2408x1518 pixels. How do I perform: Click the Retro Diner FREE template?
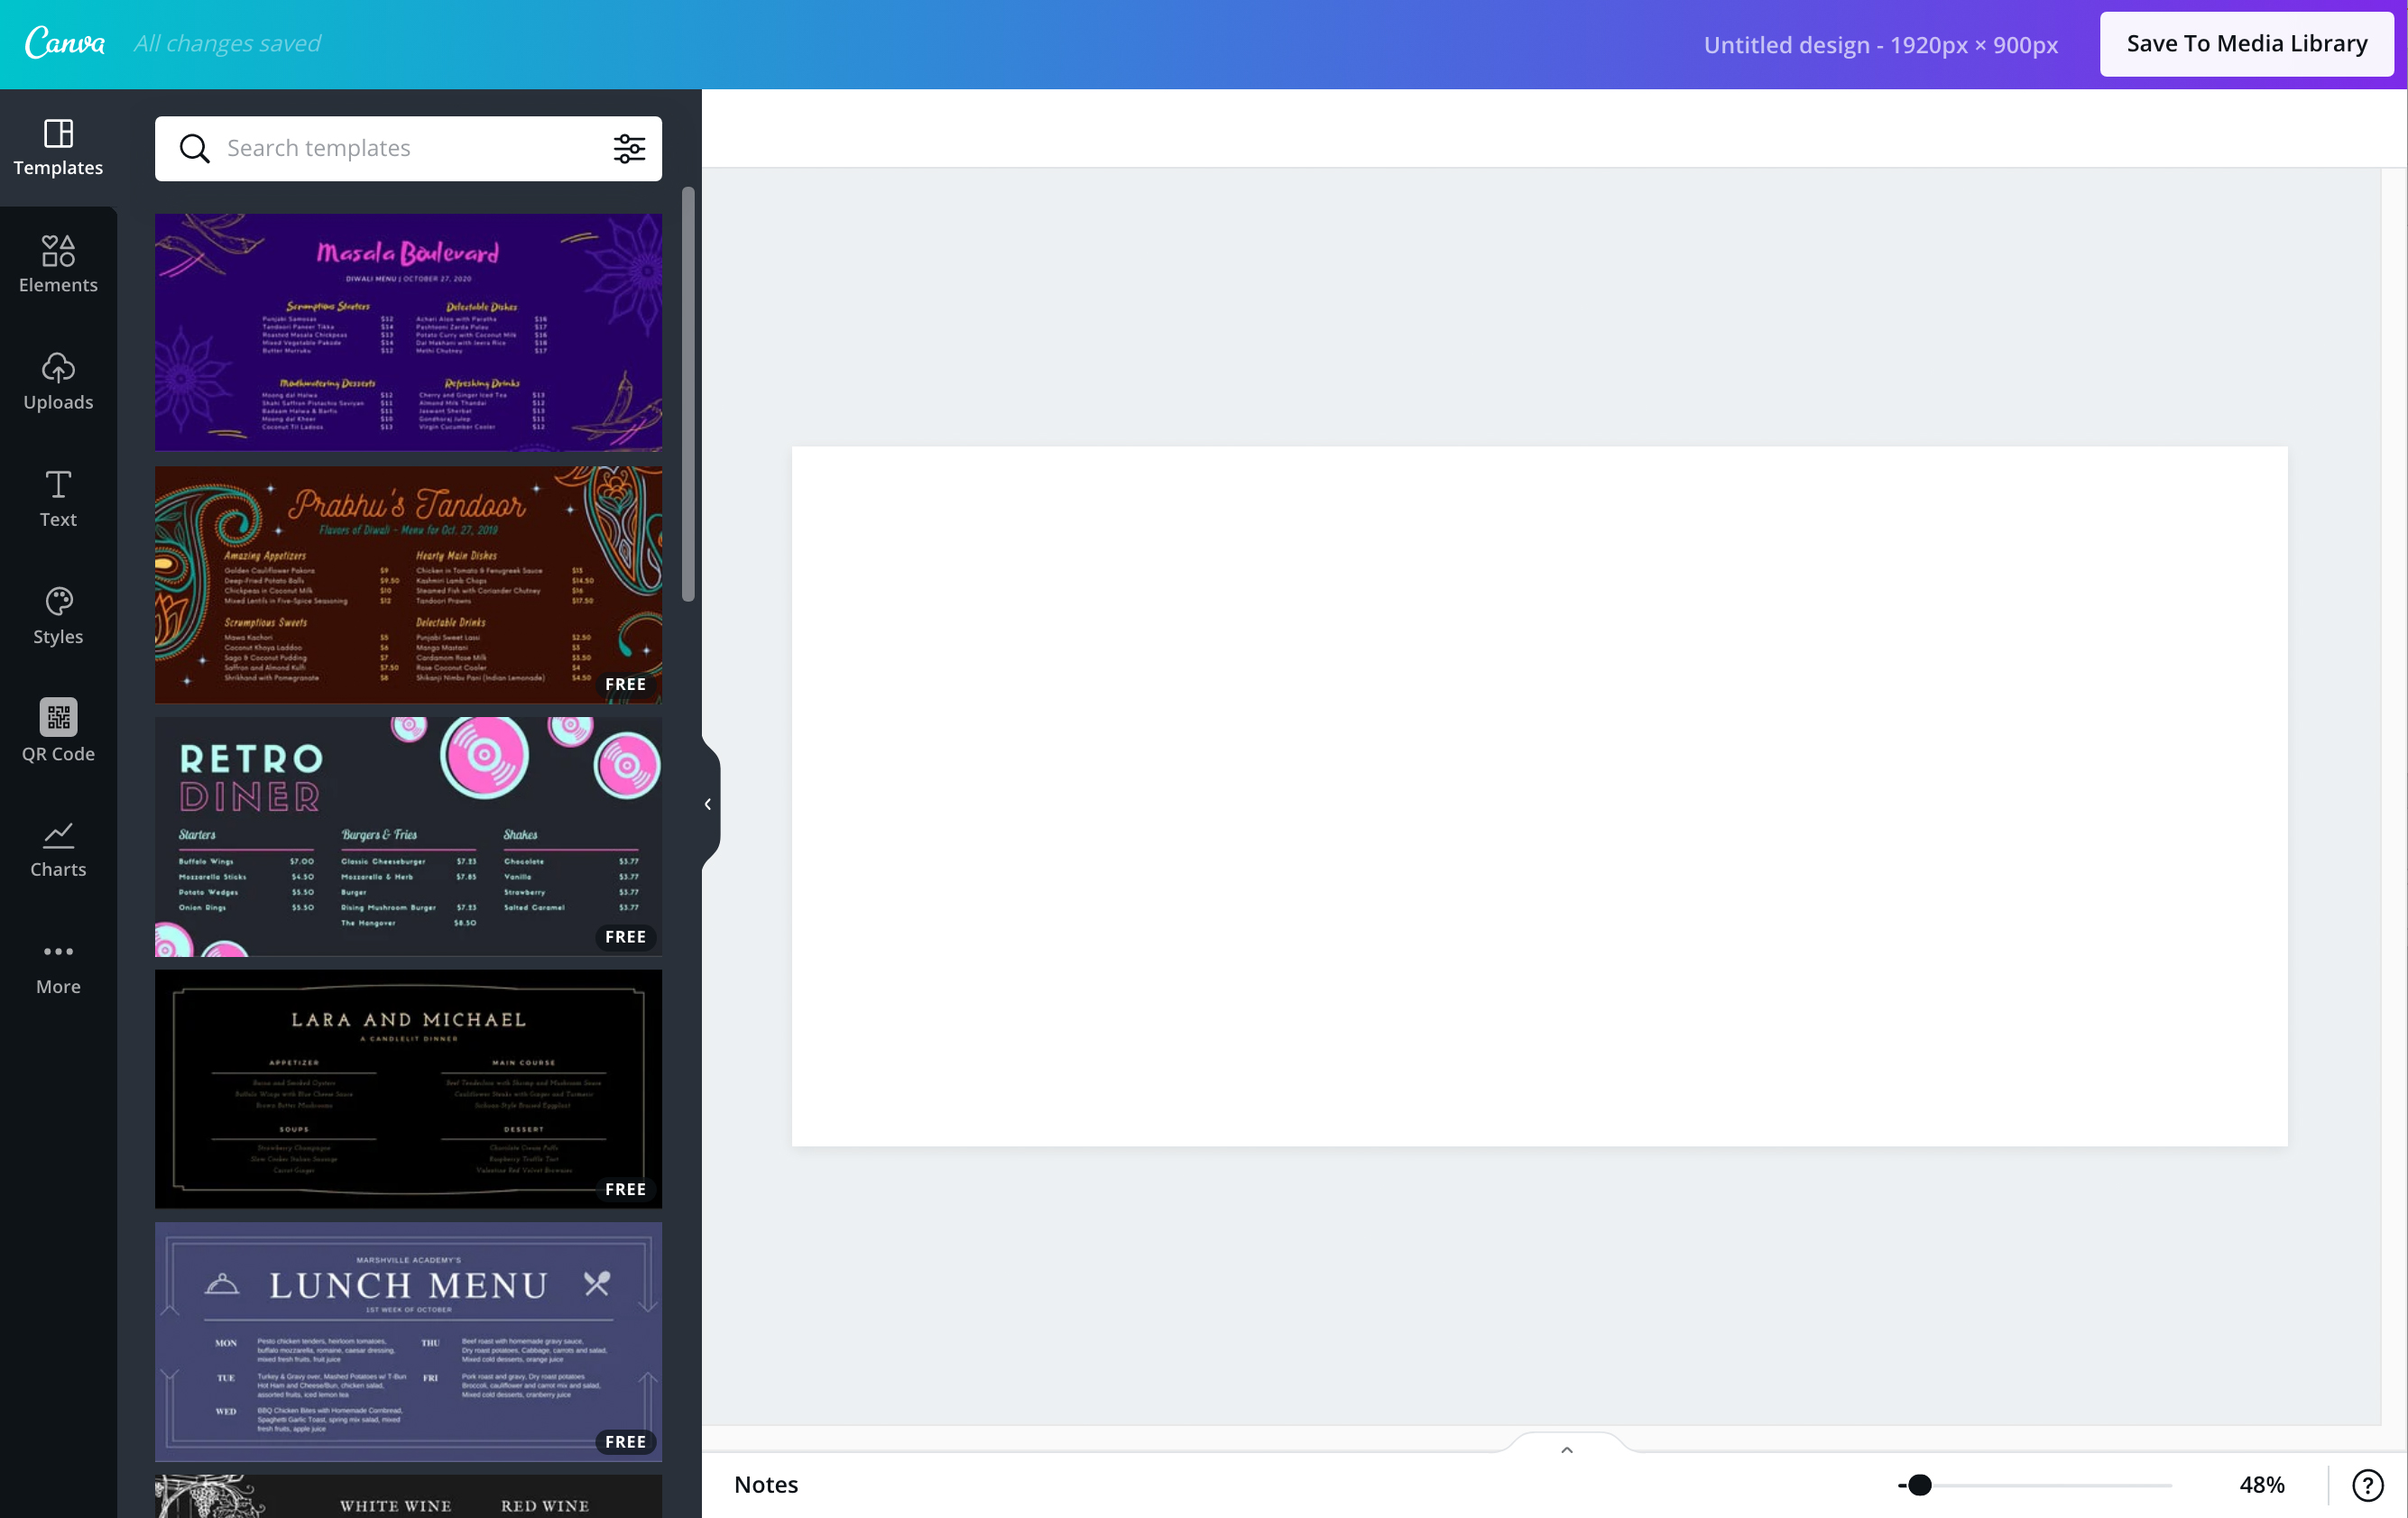click(x=408, y=834)
